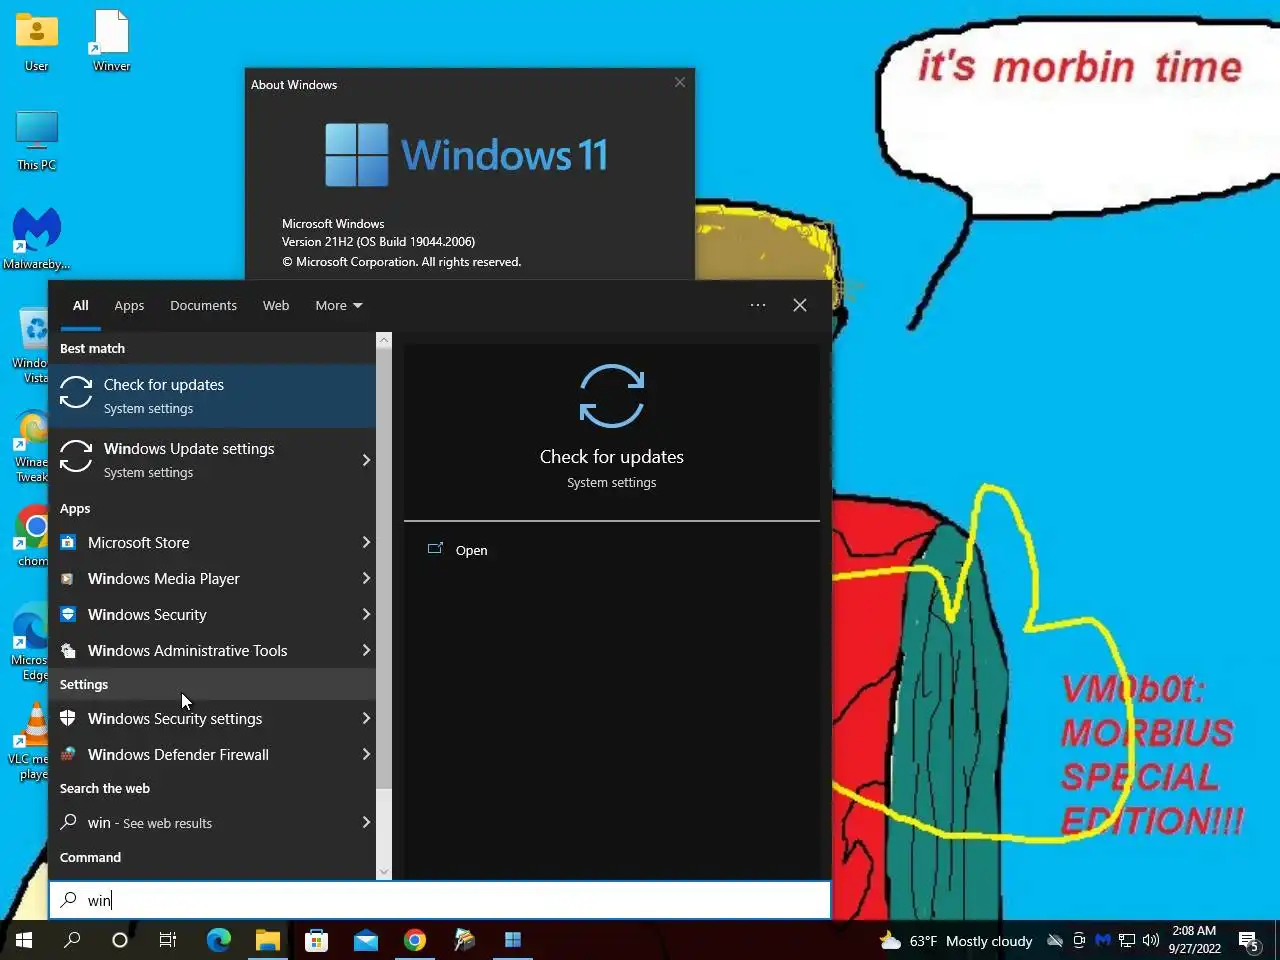This screenshot has height=960, width=1280.
Task: Expand Windows Security result arrow
Action: pyautogui.click(x=366, y=614)
